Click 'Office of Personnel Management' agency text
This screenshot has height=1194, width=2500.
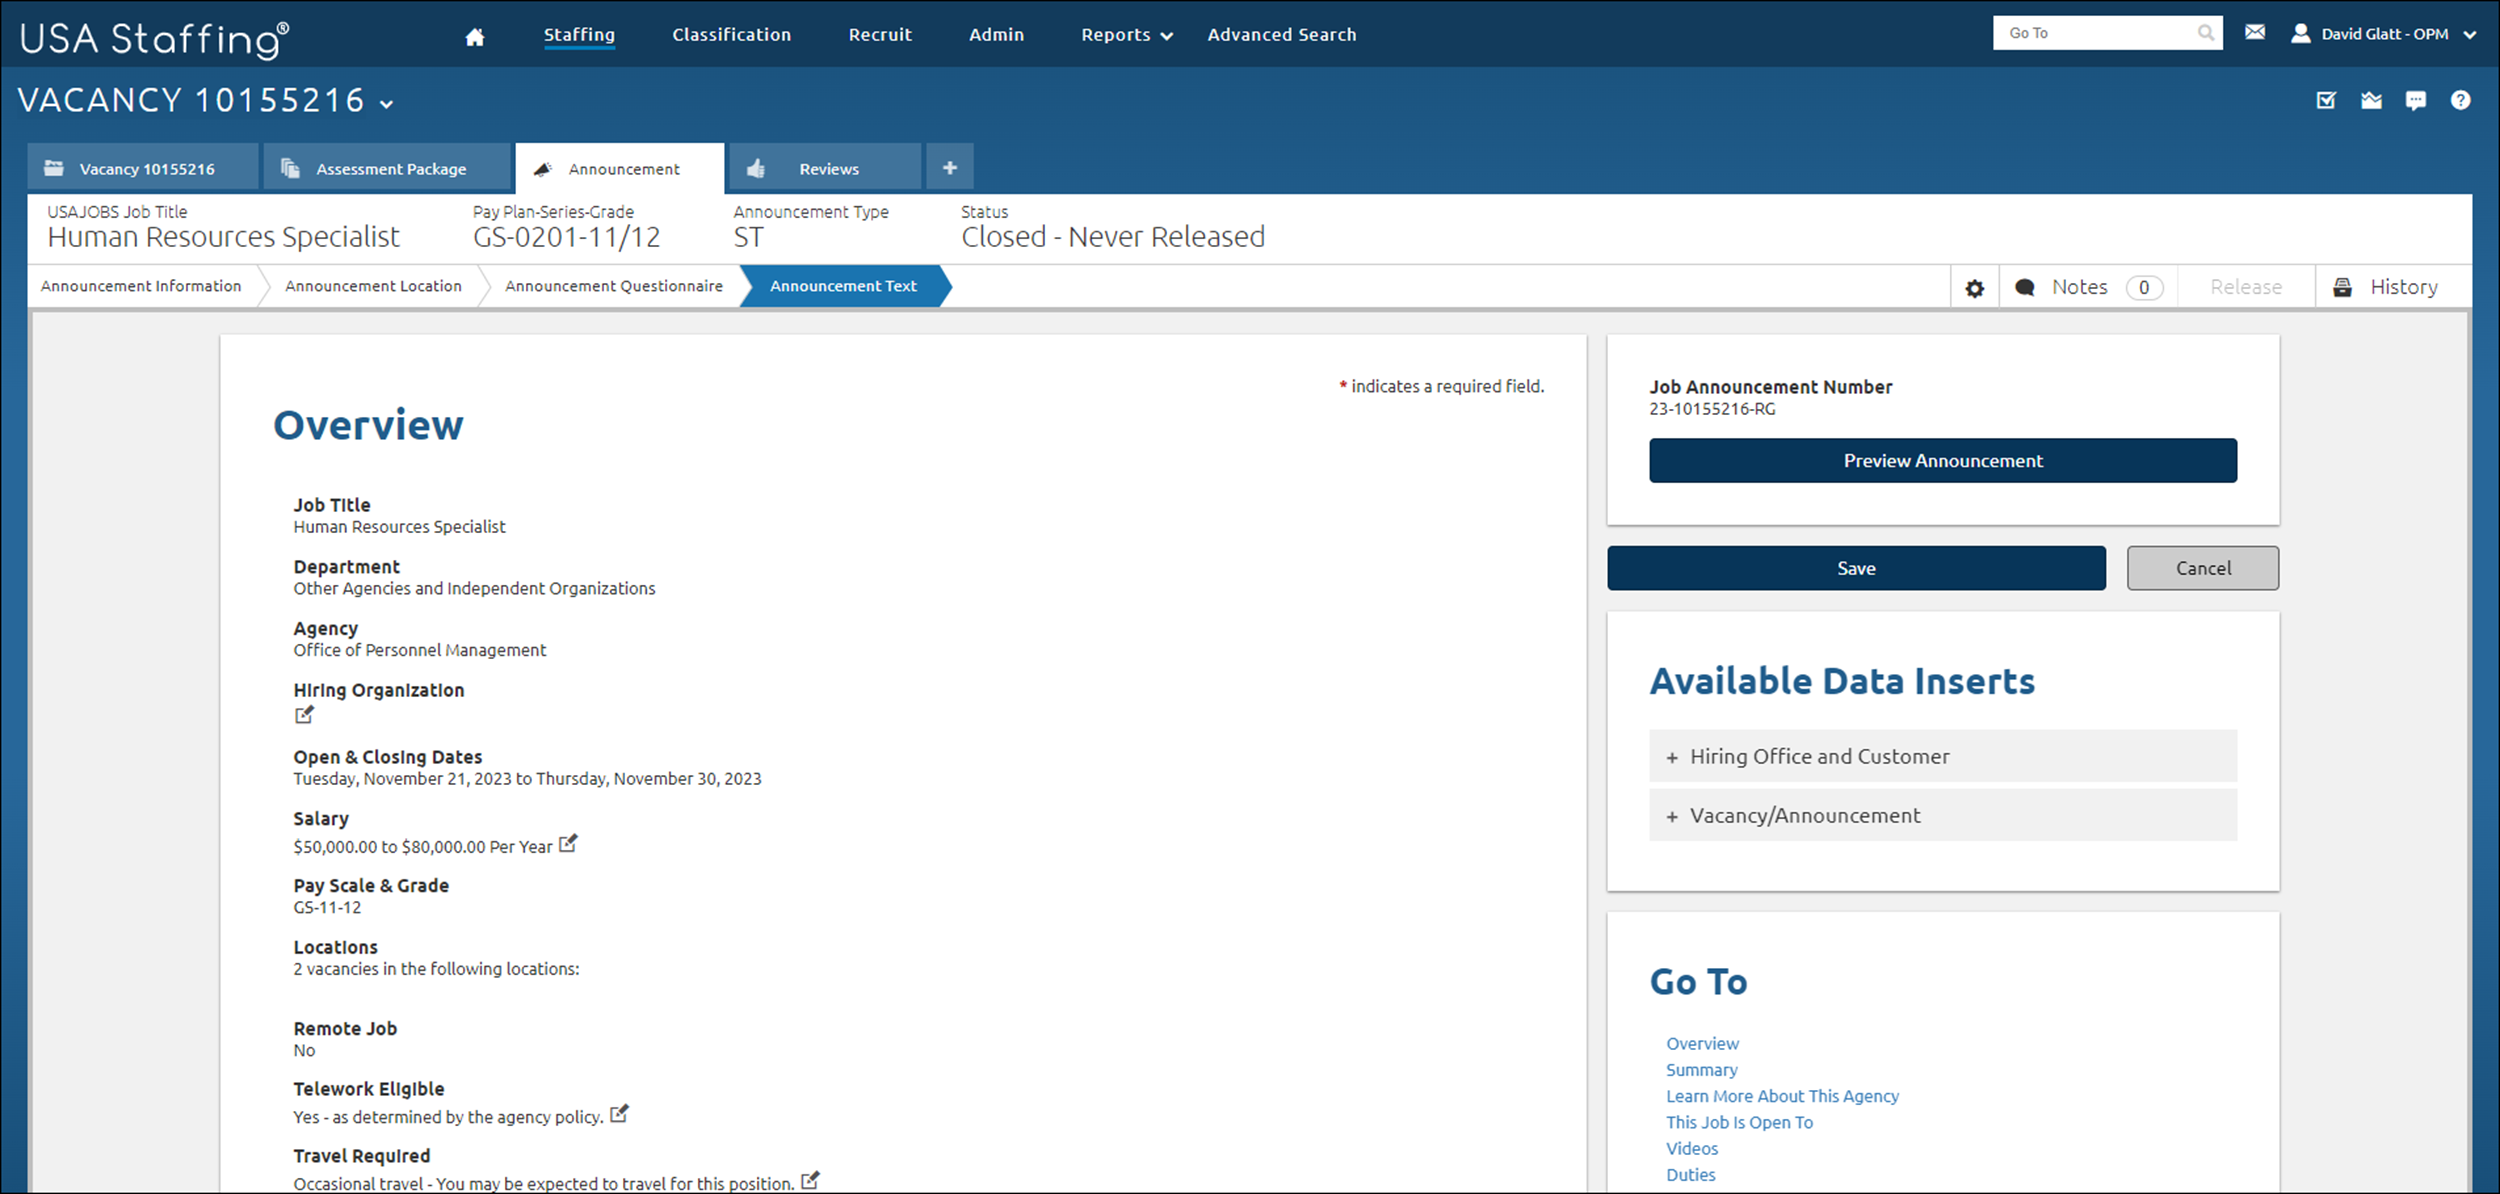(419, 650)
